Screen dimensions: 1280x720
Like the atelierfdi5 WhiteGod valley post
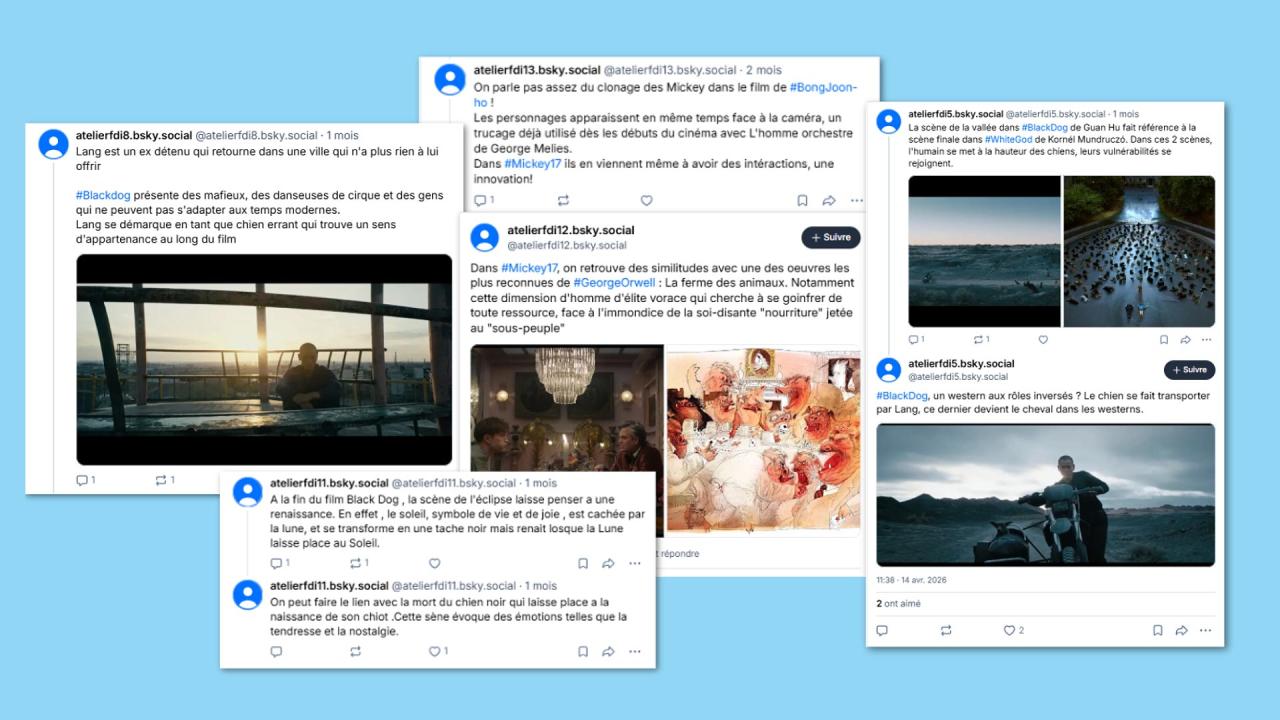click(1043, 339)
